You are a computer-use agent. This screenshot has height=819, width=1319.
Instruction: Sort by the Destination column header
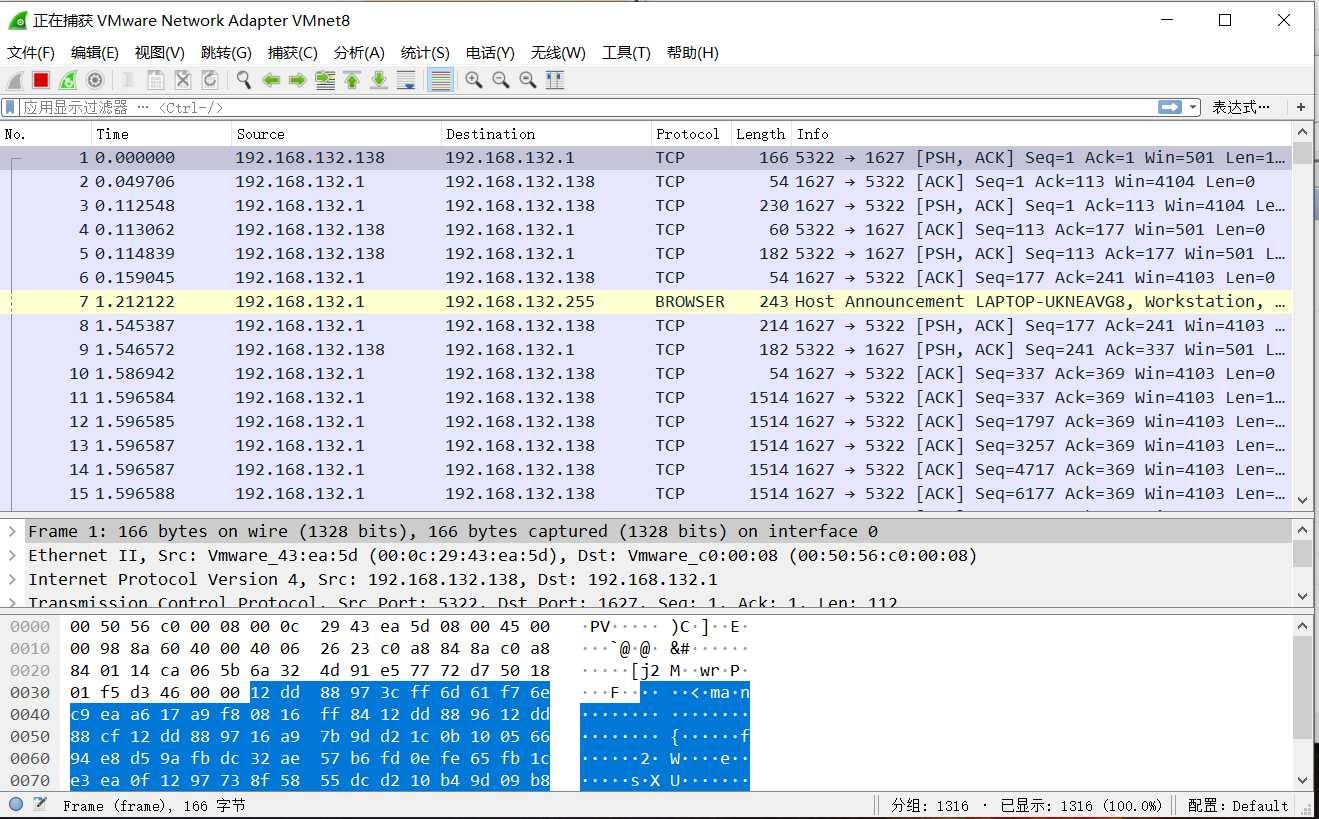[546, 133]
